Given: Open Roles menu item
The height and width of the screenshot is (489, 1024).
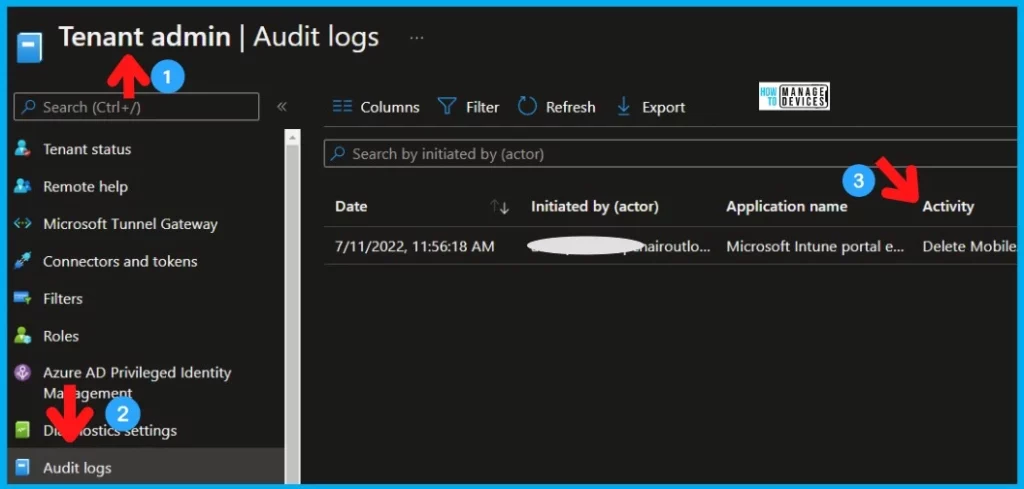Looking at the screenshot, I should 61,336.
